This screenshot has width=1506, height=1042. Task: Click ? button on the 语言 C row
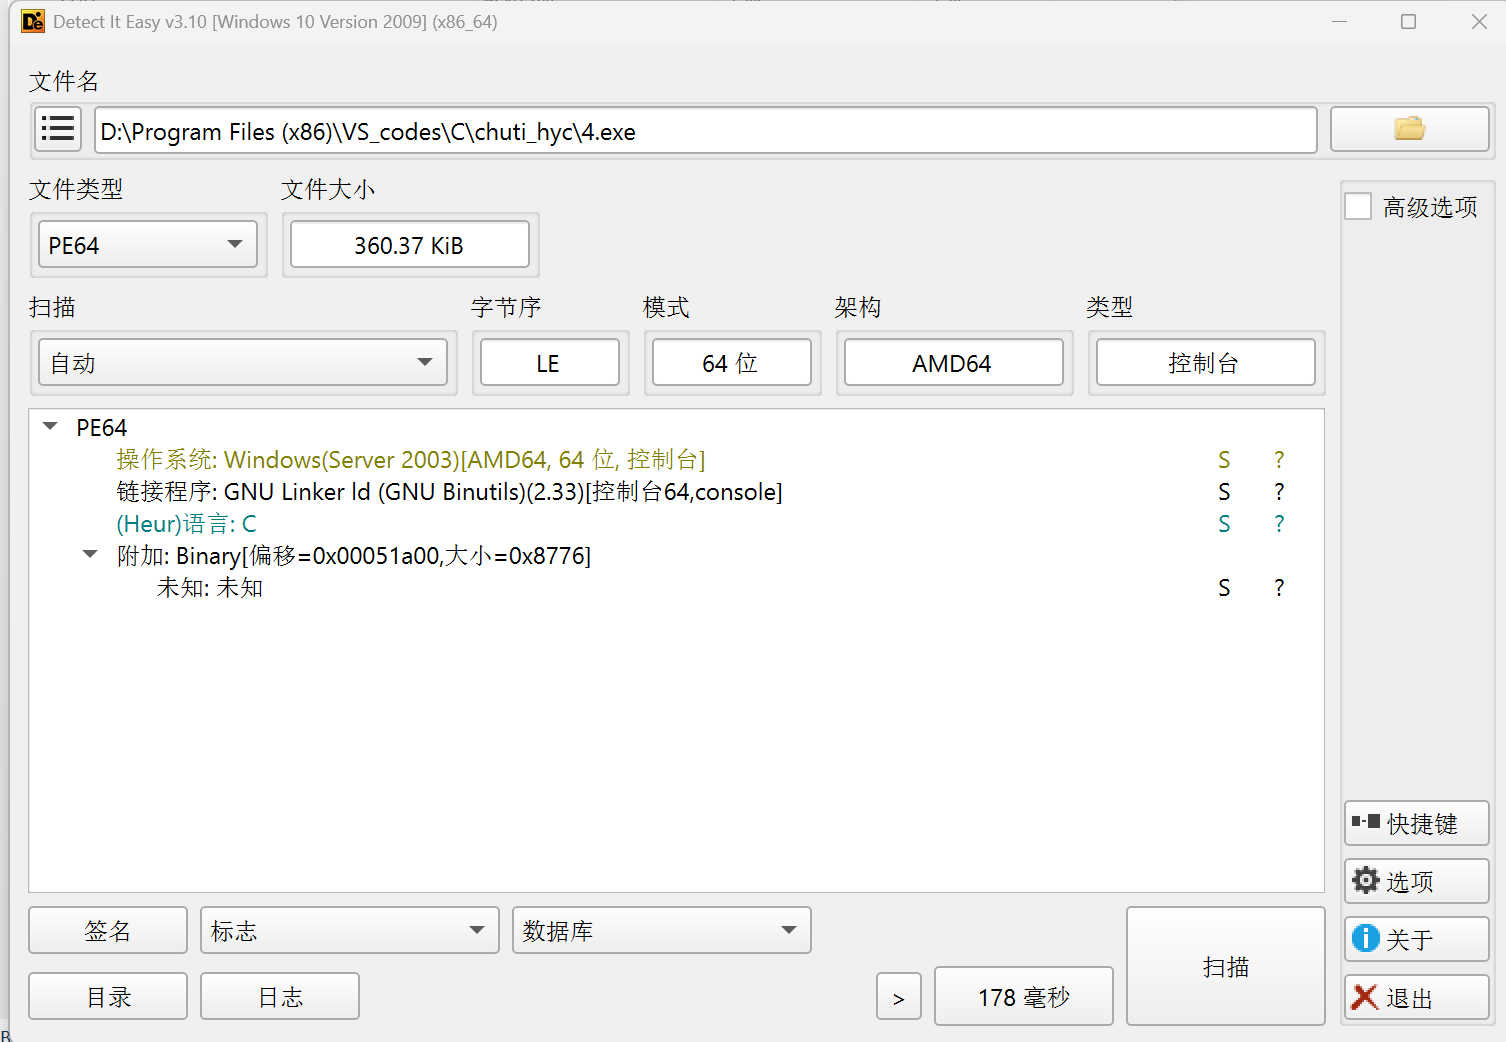[1279, 523]
